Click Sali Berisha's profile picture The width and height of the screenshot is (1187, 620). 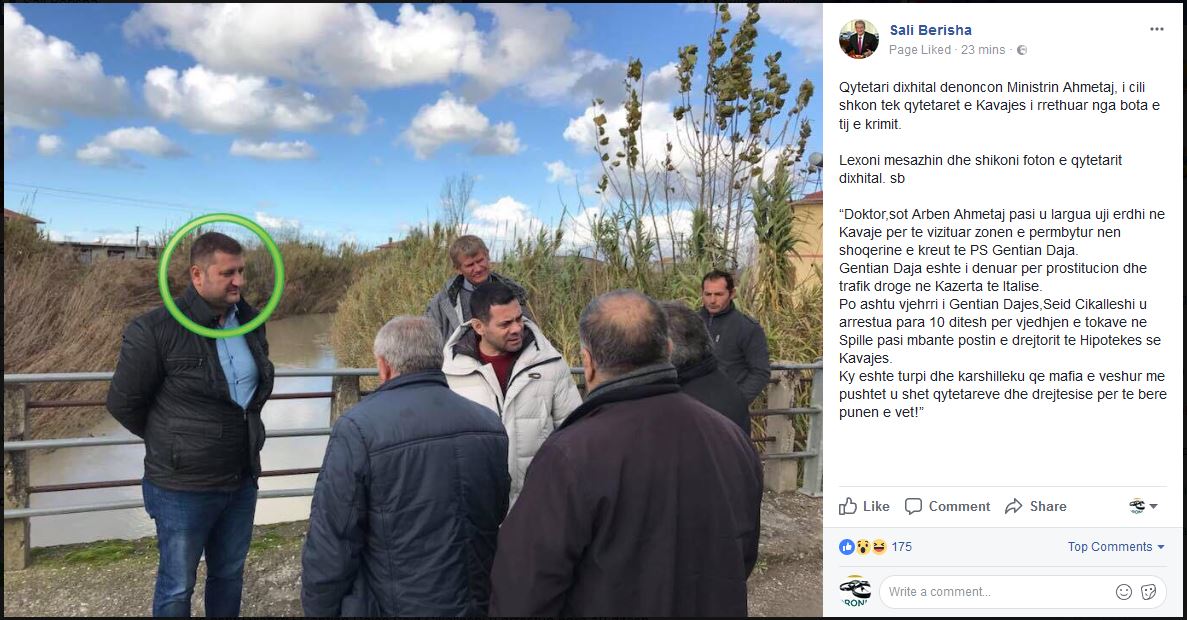click(x=859, y=39)
